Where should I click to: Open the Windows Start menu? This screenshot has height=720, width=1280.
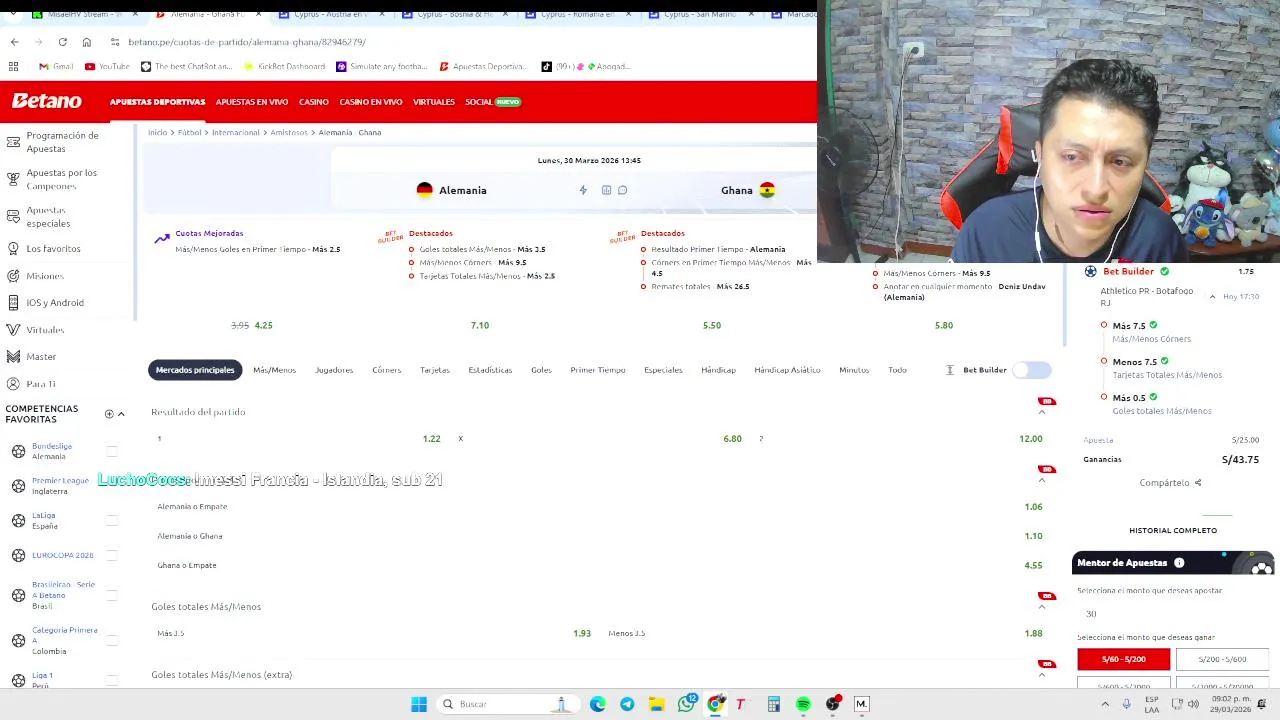click(x=419, y=704)
